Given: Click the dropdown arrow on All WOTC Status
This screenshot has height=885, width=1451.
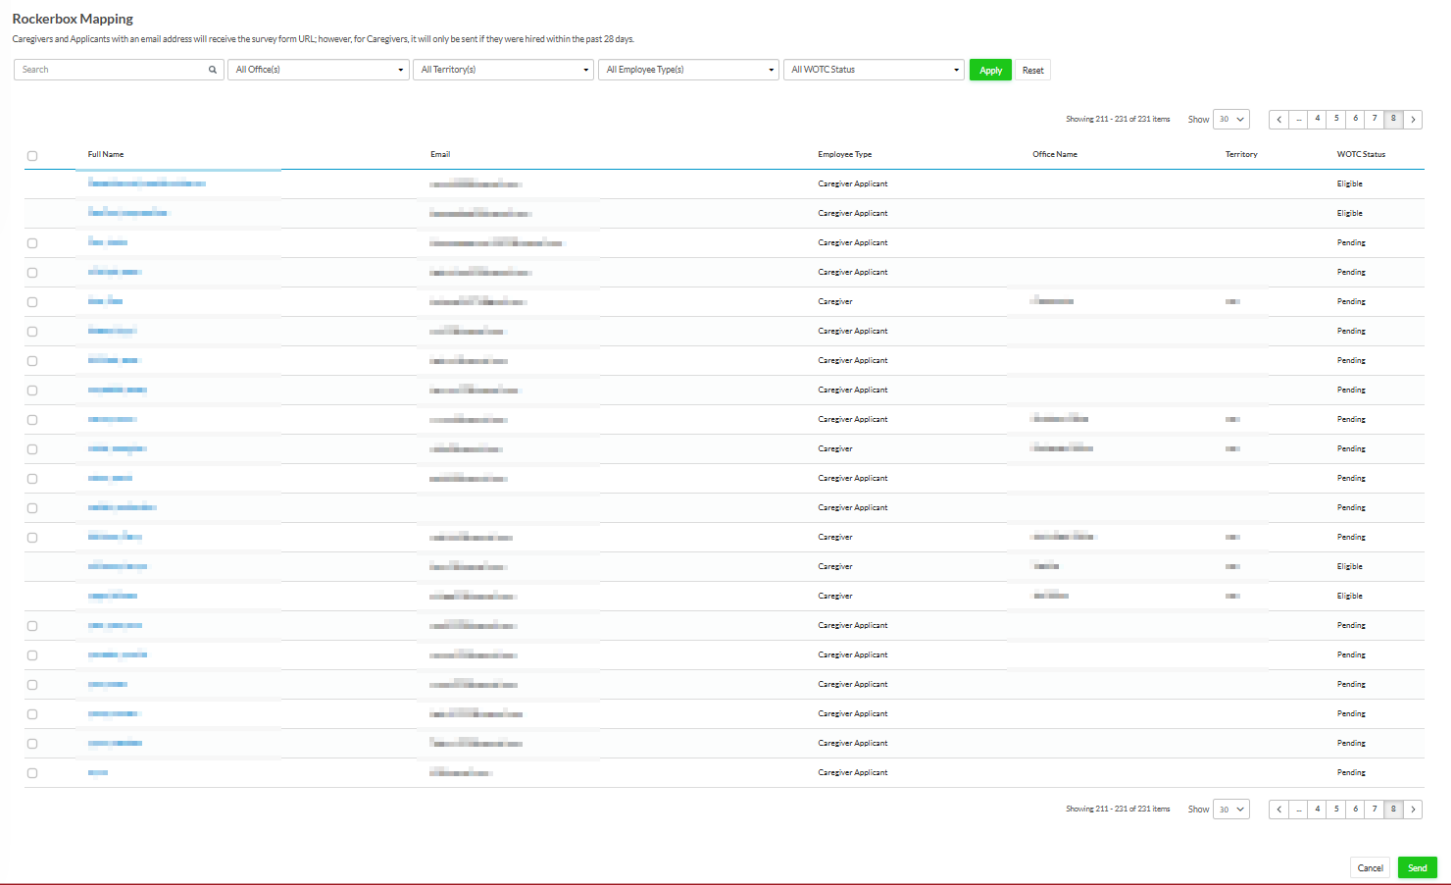Looking at the screenshot, I should [x=955, y=69].
